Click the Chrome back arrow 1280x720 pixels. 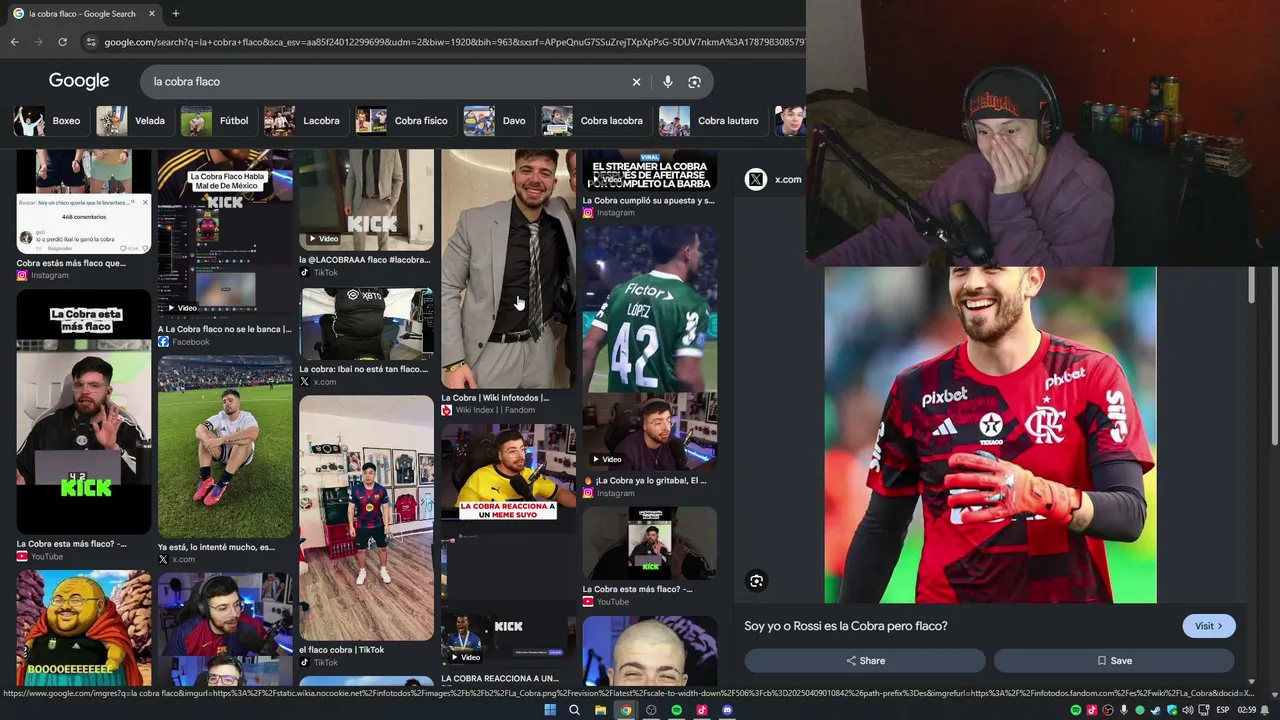14,42
